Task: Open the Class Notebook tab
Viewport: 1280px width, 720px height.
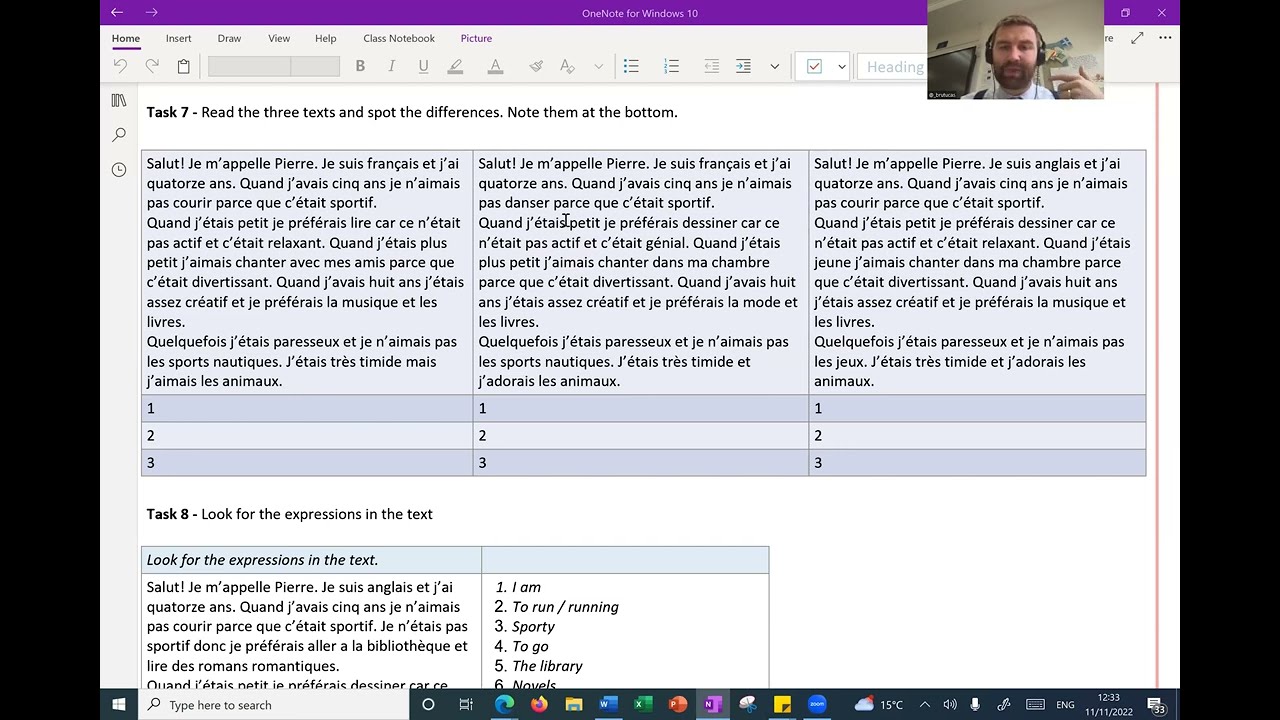Action: (399, 38)
